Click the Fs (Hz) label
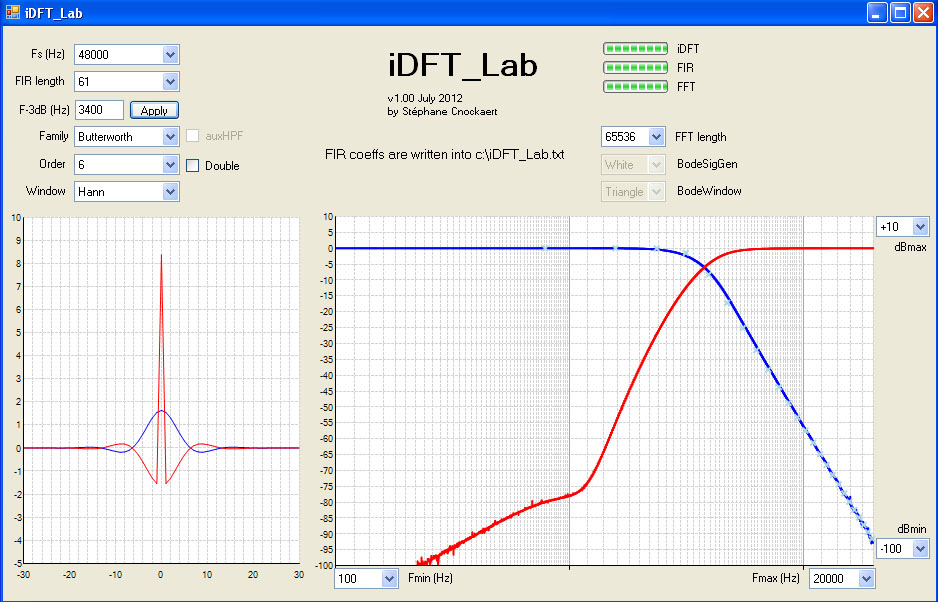 [48, 54]
